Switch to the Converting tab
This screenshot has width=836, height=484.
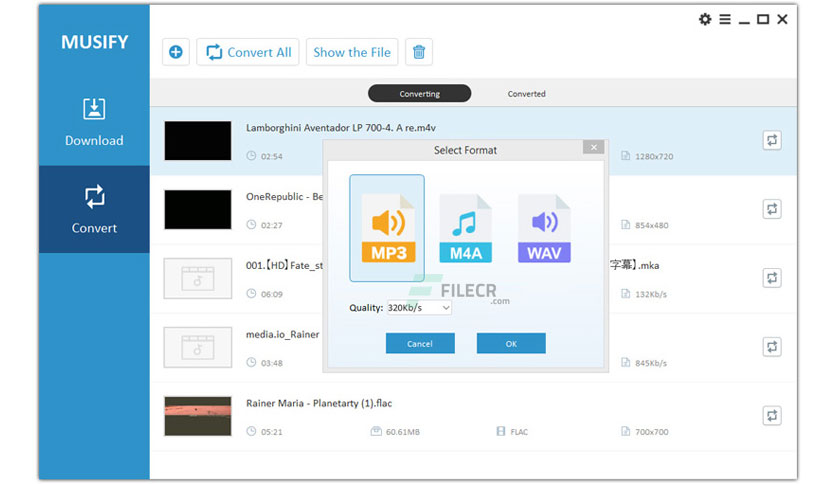coord(420,93)
